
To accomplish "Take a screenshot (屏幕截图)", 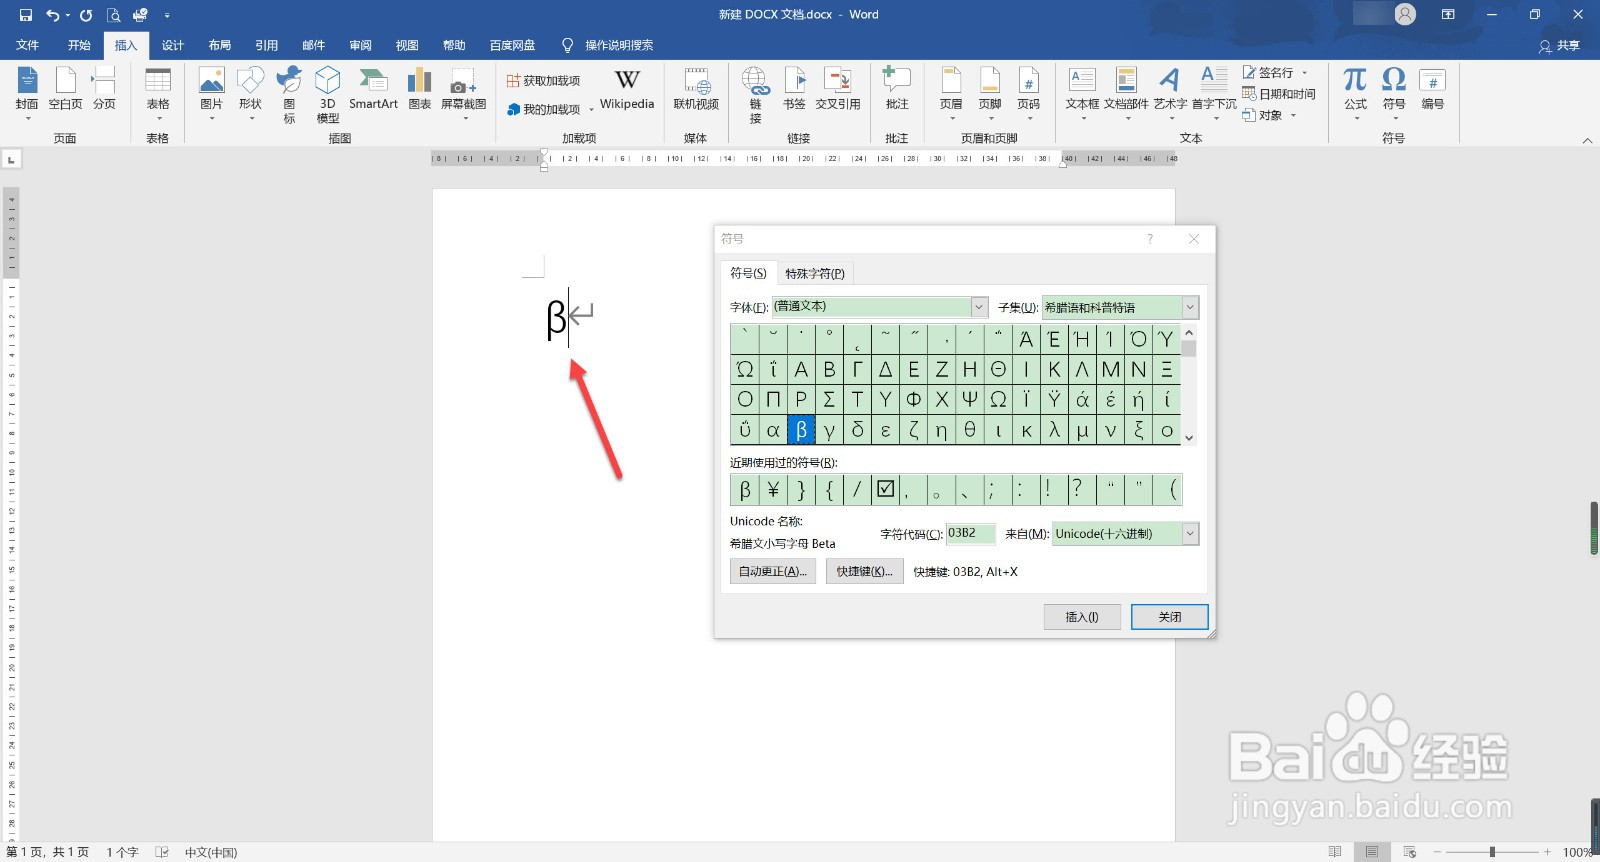I will point(464,93).
